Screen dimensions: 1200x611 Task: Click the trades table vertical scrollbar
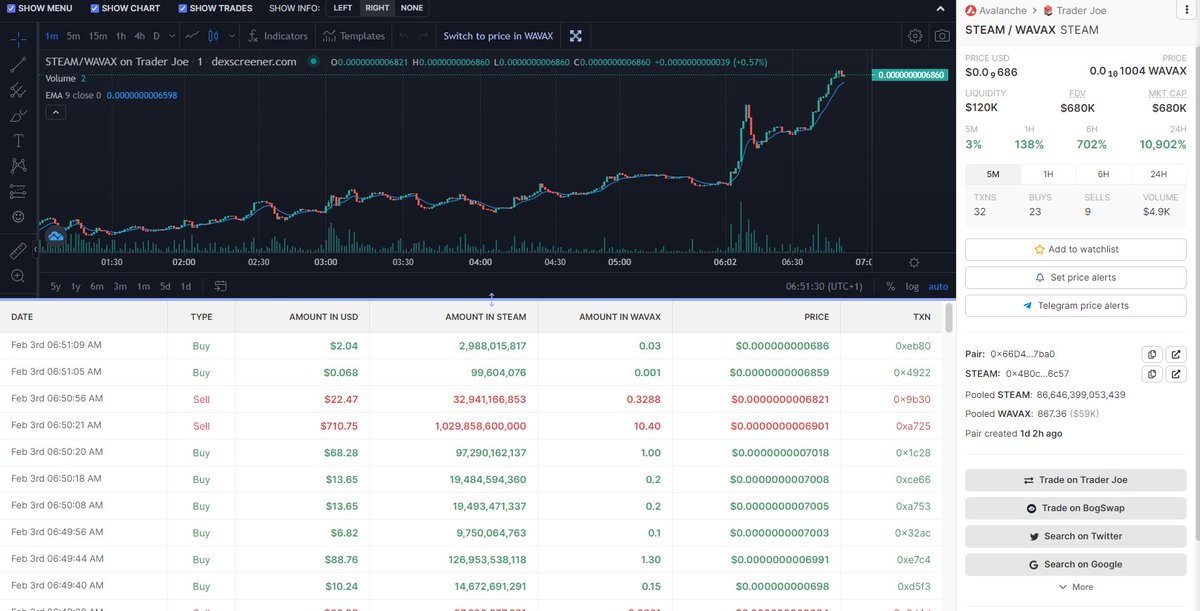949,318
